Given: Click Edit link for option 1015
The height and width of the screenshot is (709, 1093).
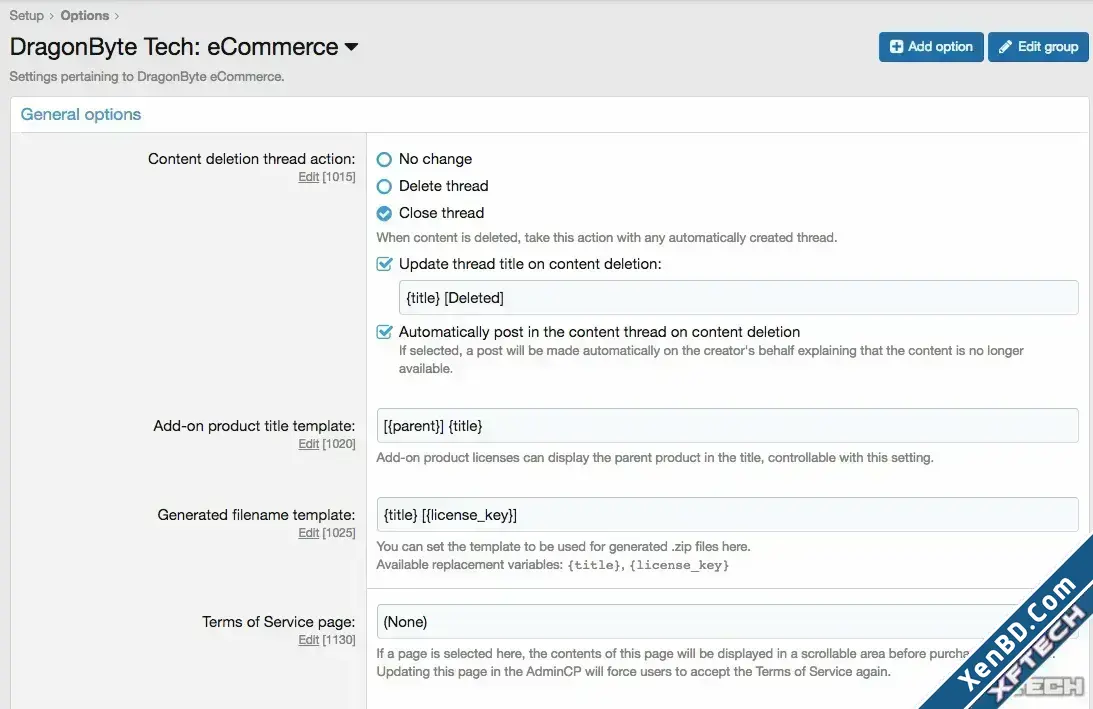Looking at the screenshot, I should 308,177.
